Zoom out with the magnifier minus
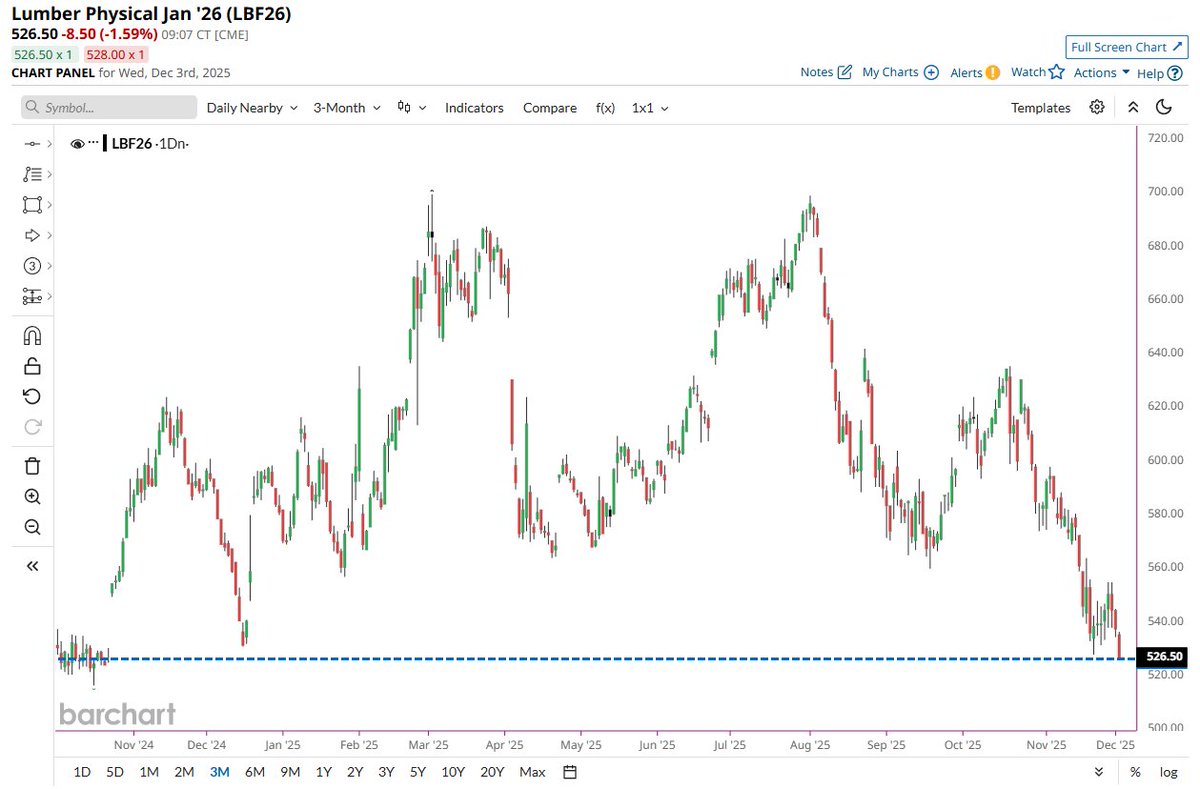 click(32, 527)
